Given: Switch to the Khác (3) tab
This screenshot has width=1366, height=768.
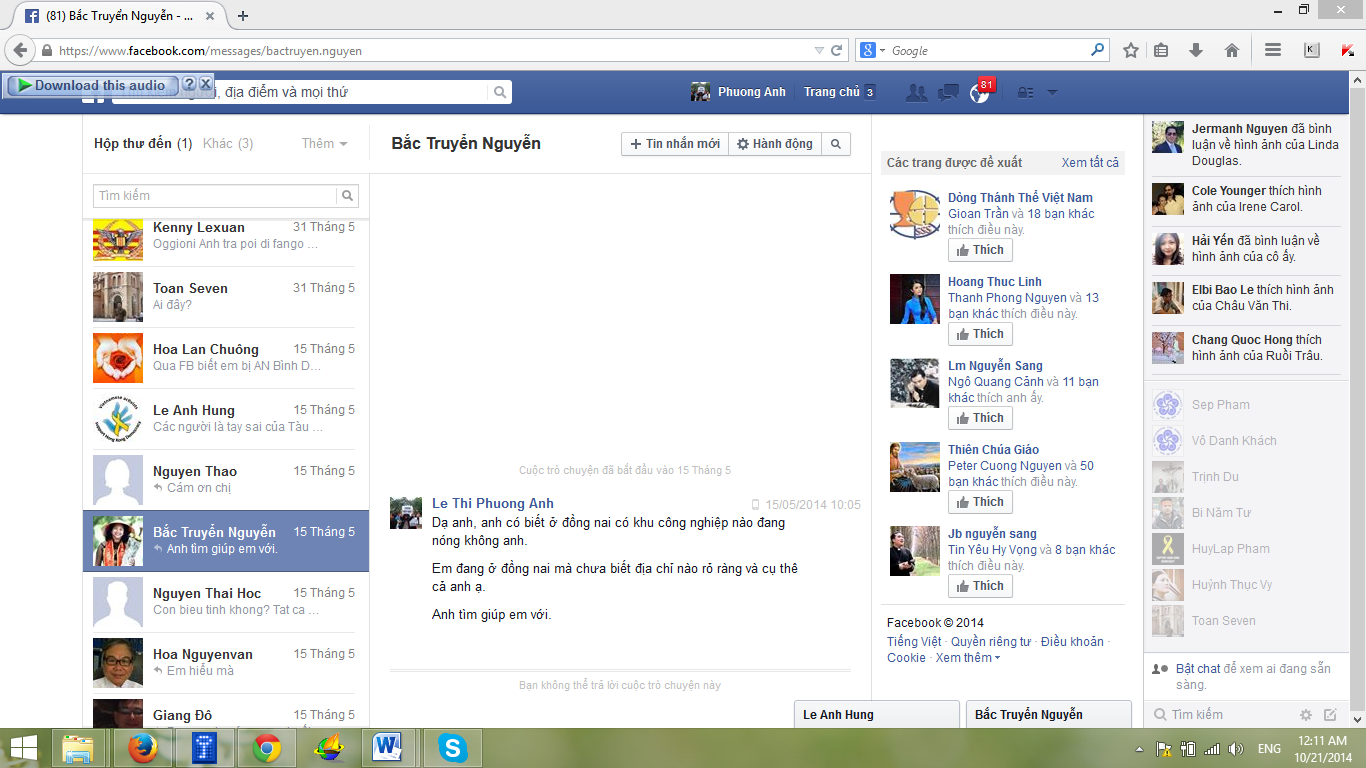Looking at the screenshot, I should 228,143.
